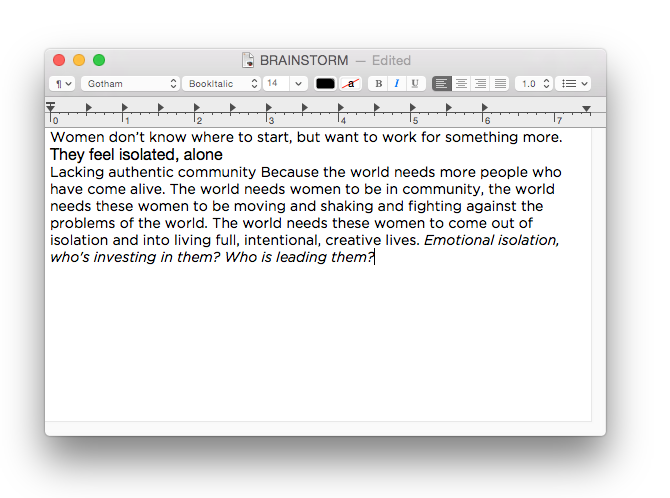The width and height of the screenshot is (670, 498).
Task: Open the list bullets and numbering menu
Action: [574, 84]
